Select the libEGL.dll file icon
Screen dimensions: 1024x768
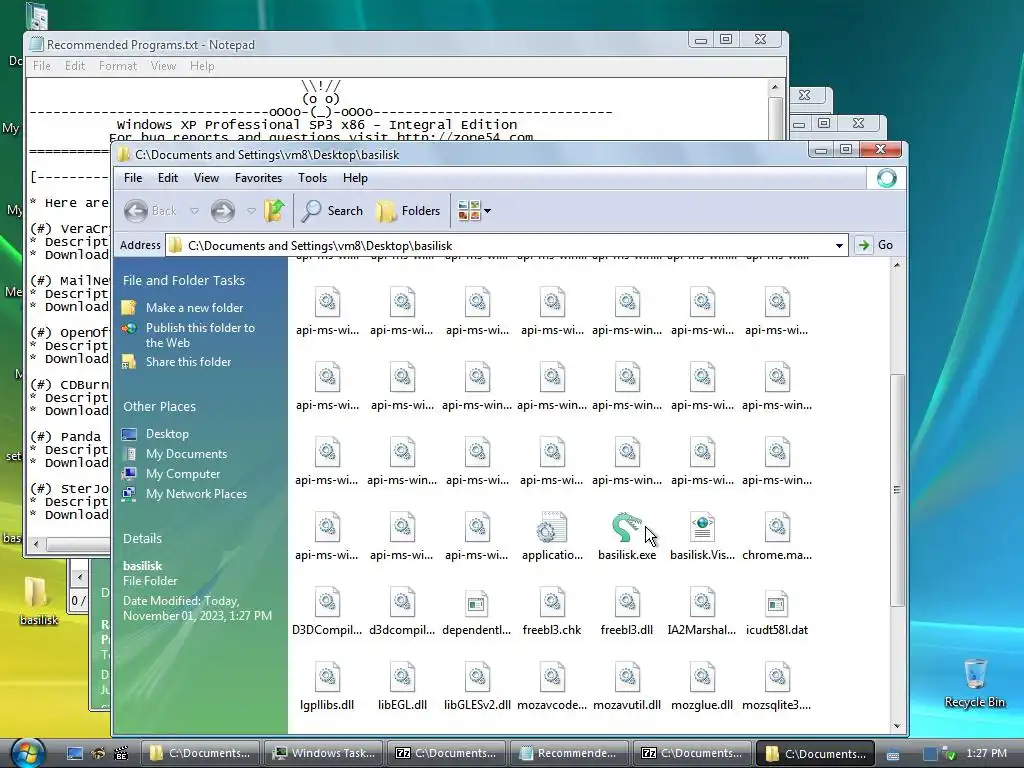(x=402, y=678)
